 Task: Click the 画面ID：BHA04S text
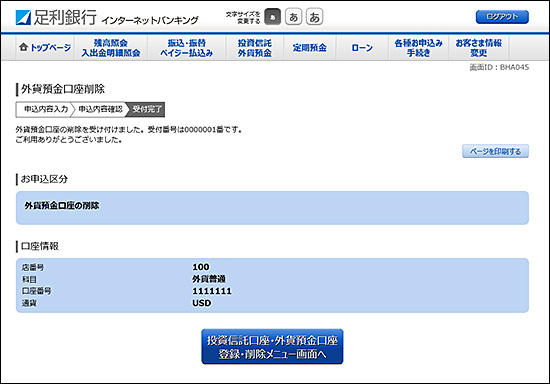point(499,67)
